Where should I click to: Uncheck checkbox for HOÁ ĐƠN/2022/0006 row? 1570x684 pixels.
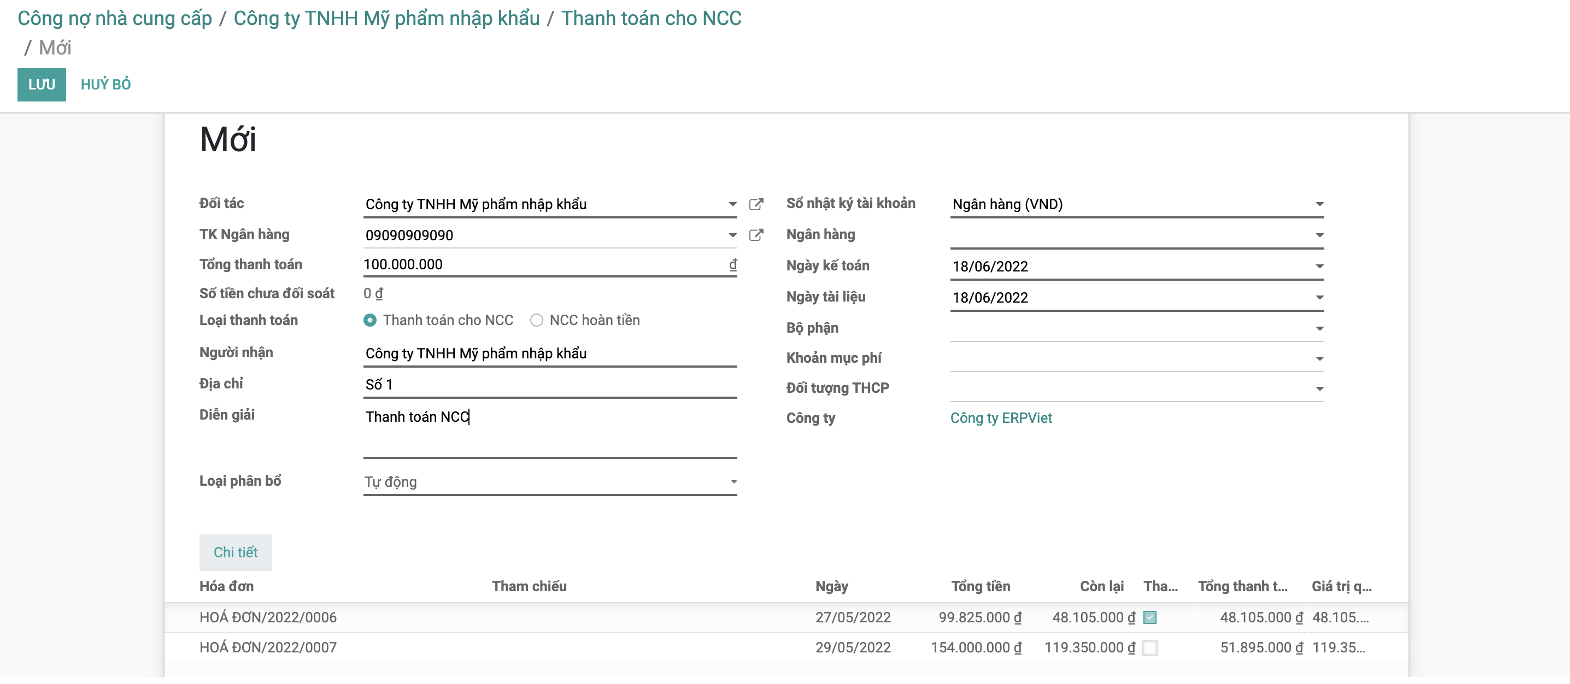click(1150, 618)
